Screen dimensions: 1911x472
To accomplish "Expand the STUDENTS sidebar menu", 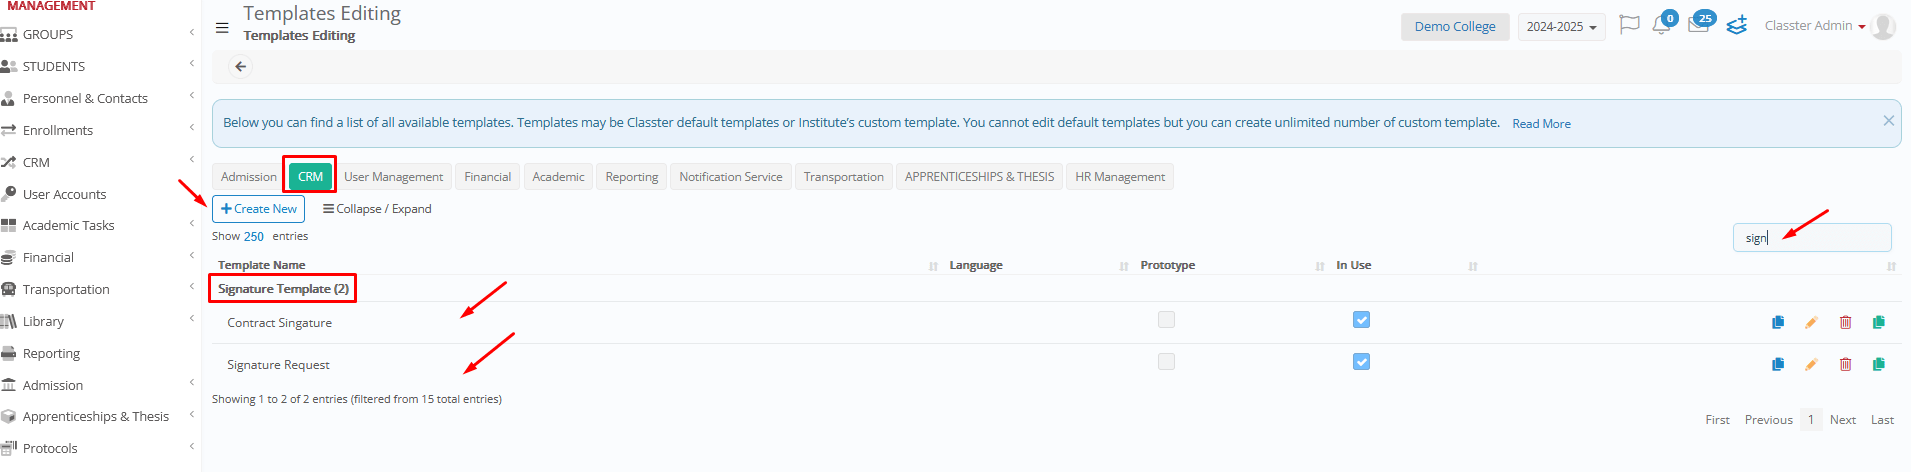I will click(x=54, y=66).
